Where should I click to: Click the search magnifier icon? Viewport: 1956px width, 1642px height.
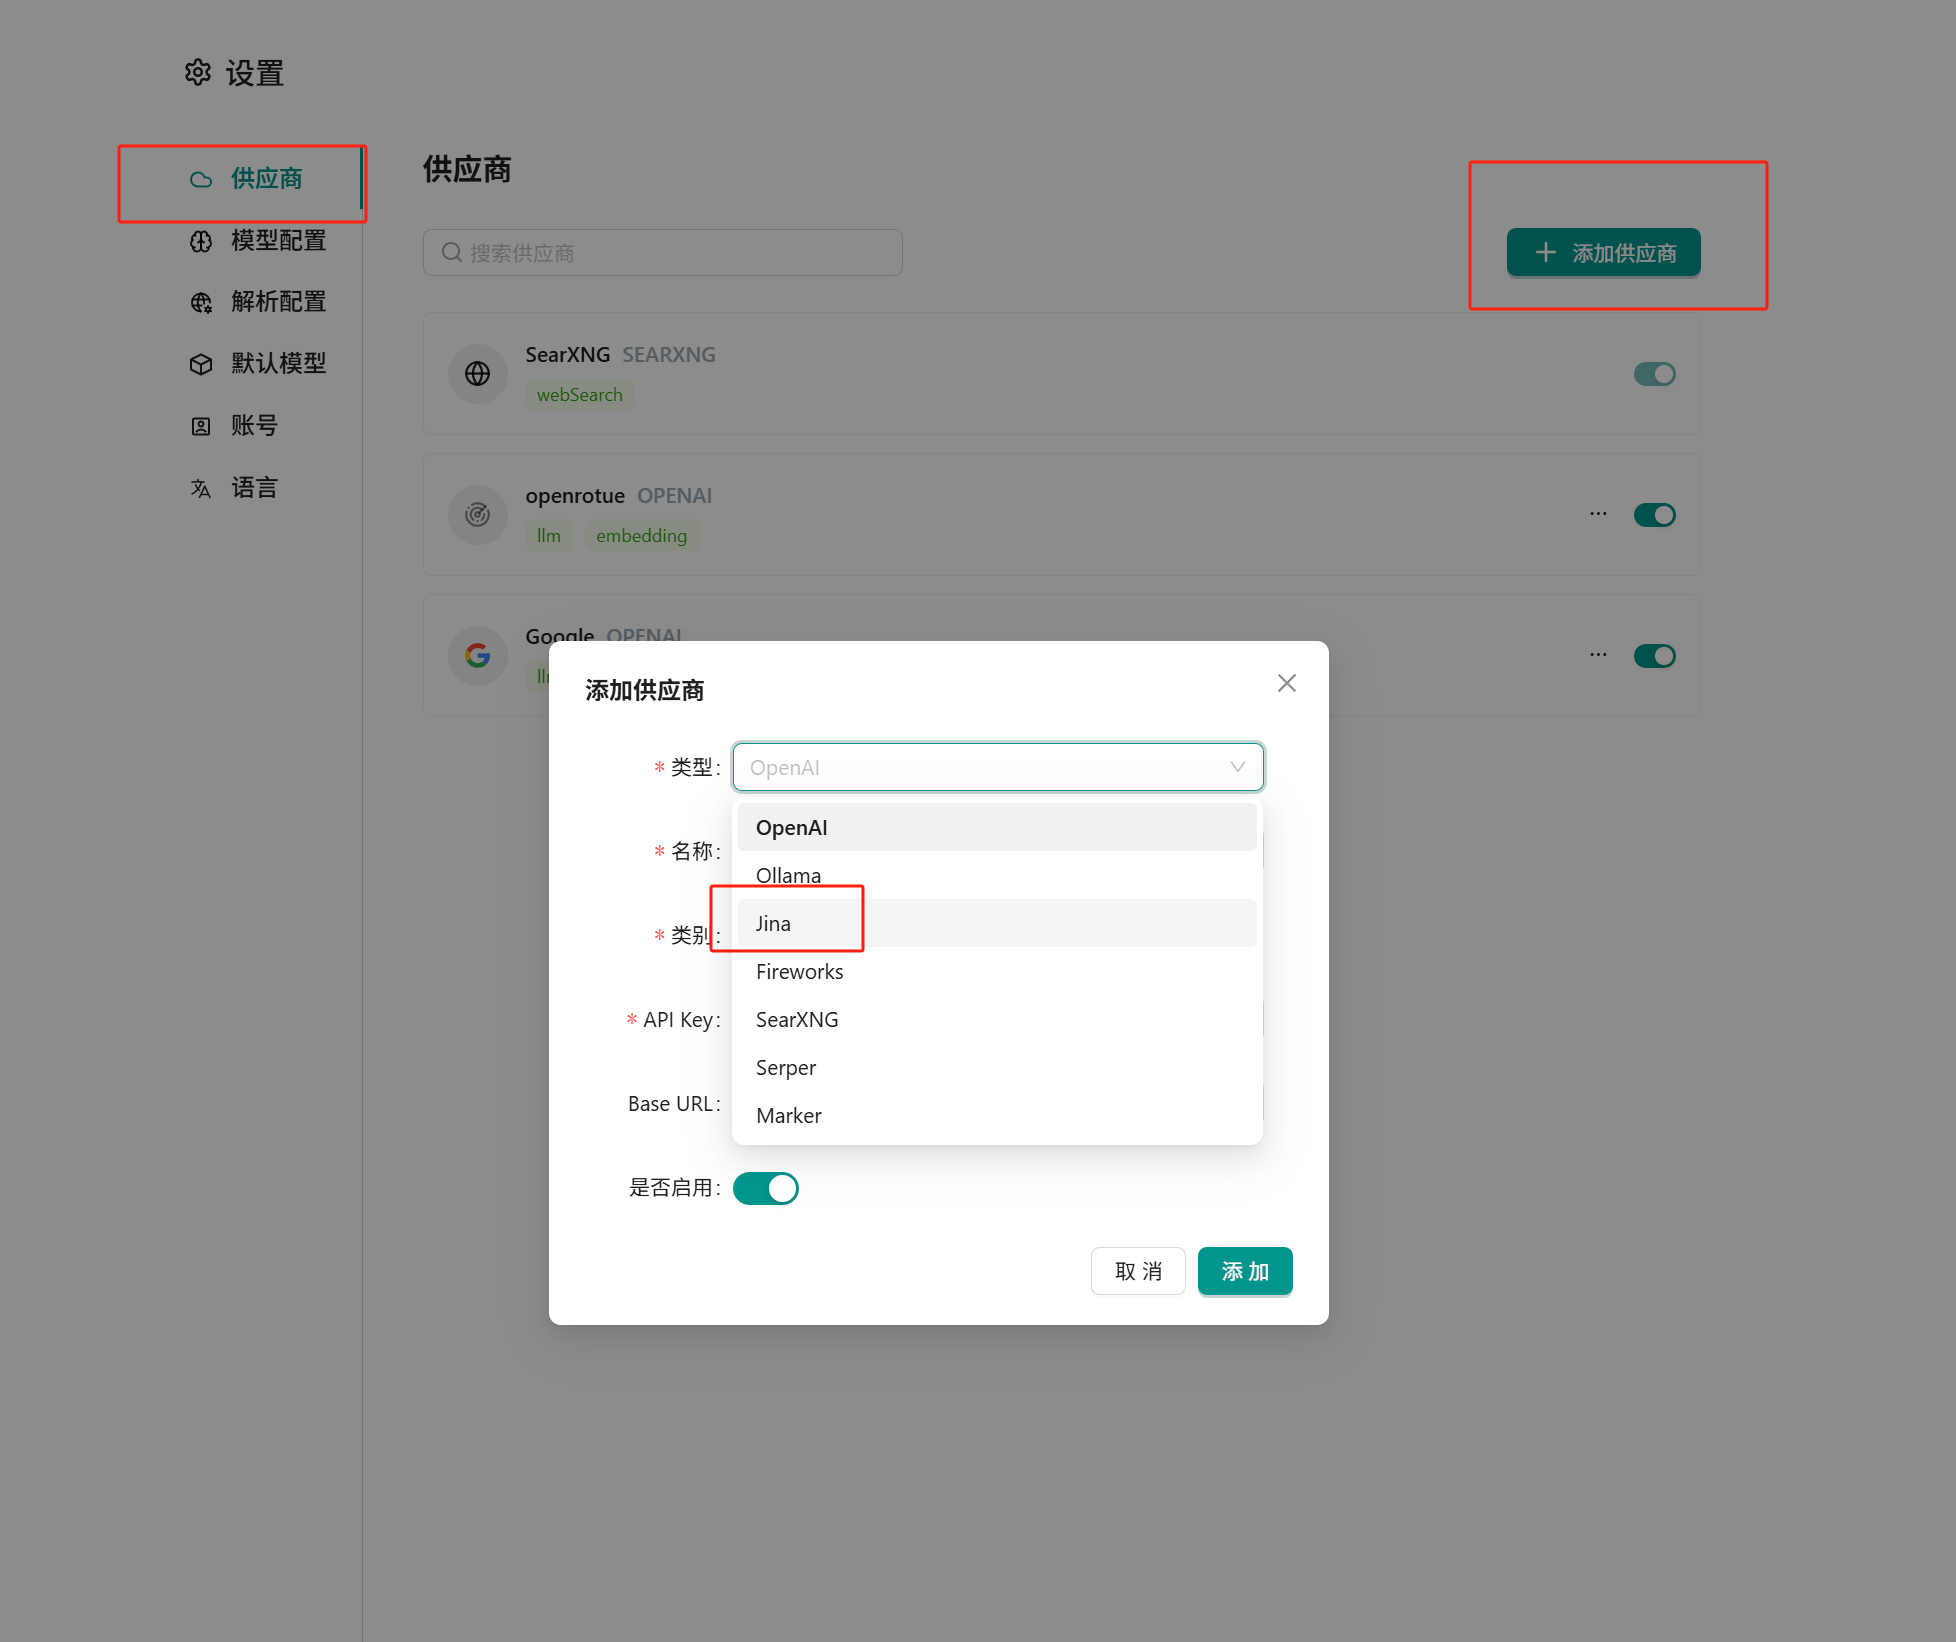(452, 252)
